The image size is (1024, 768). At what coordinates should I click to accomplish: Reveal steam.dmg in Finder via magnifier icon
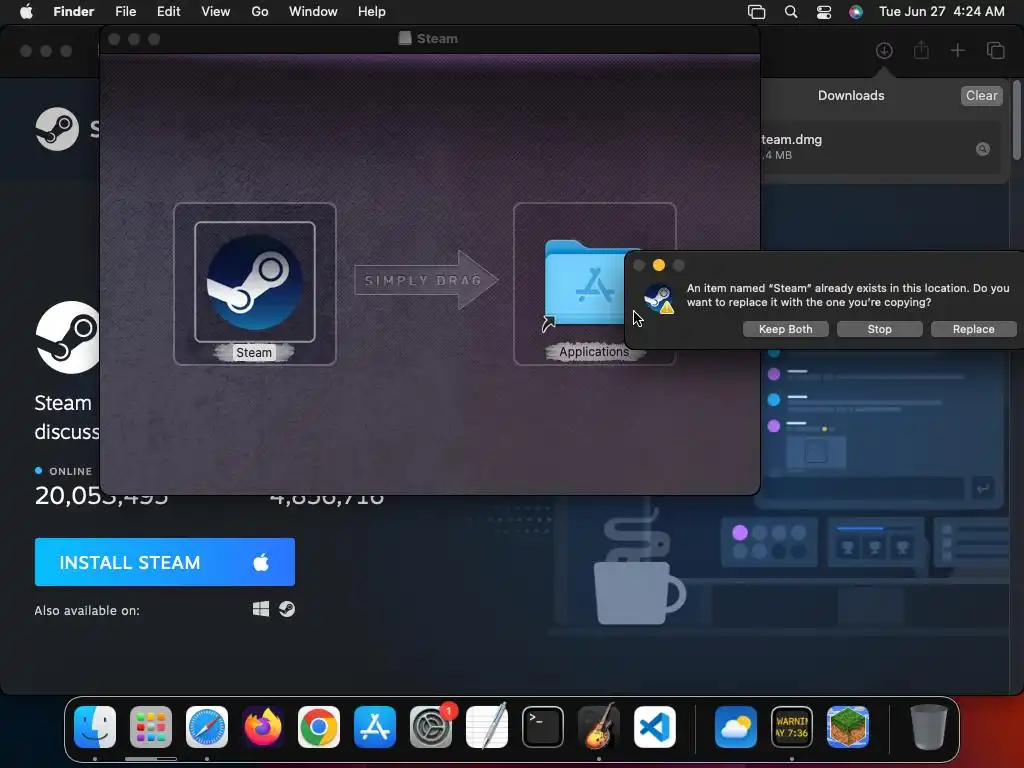(x=983, y=149)
